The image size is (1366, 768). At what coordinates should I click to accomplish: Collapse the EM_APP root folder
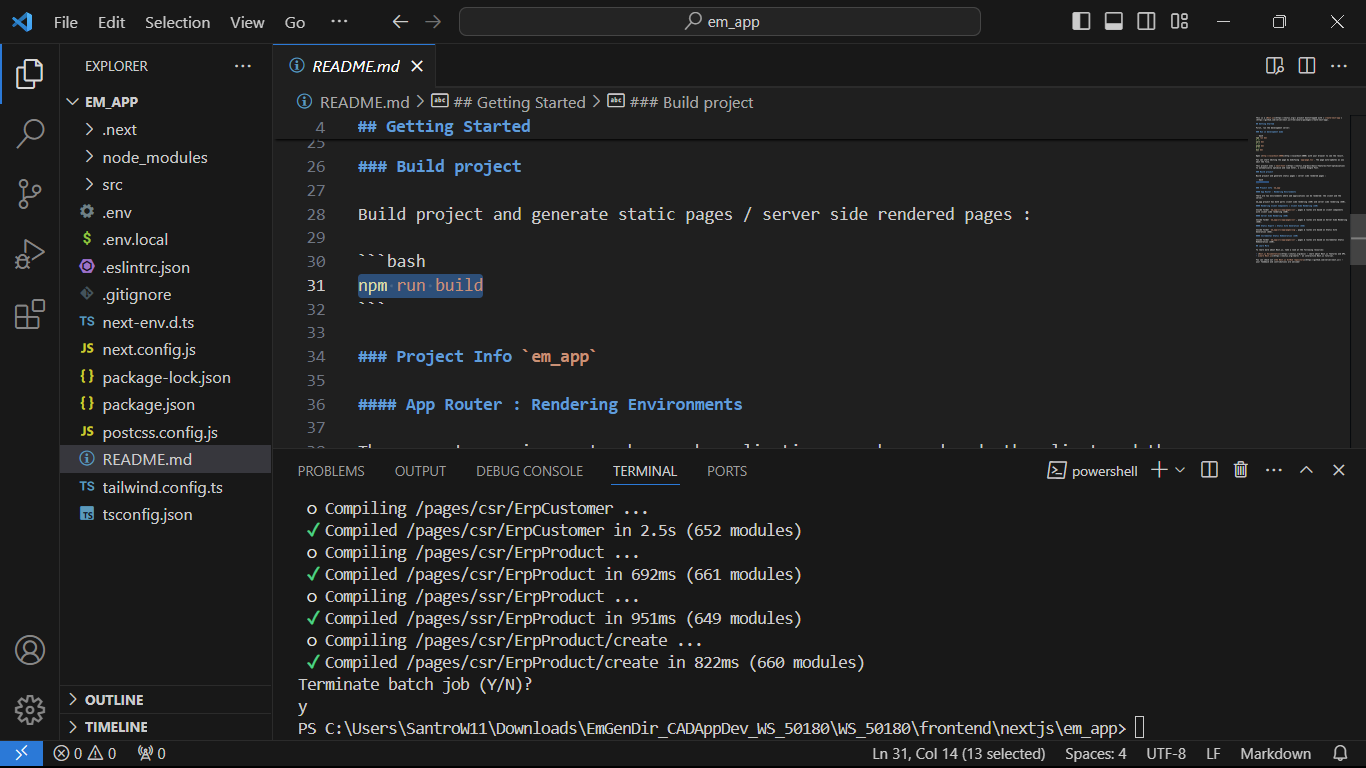165,102
